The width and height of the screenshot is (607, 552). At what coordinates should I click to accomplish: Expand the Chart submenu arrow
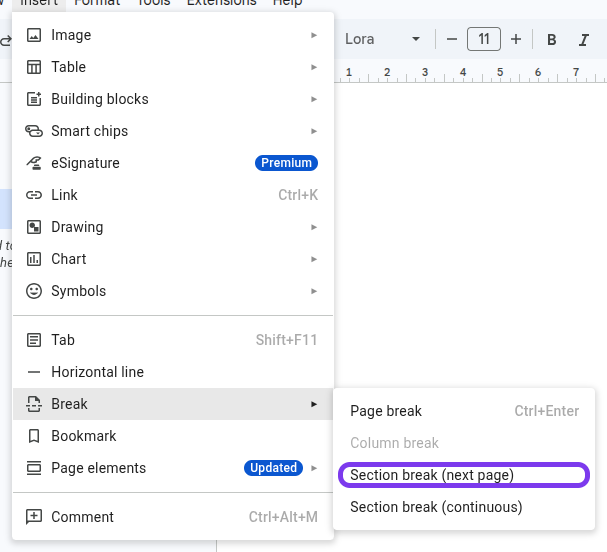point(314,259)
